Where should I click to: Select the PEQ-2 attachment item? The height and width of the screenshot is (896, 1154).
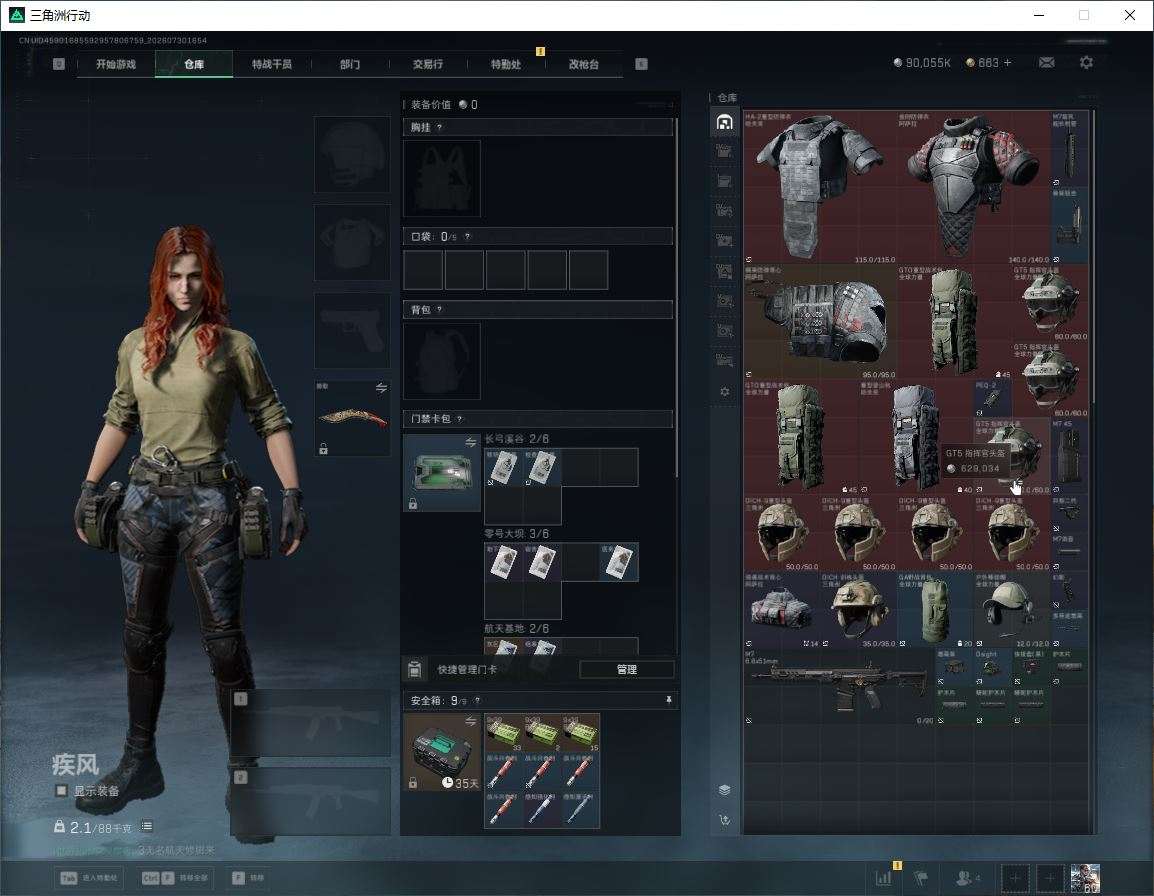point(992,398)
